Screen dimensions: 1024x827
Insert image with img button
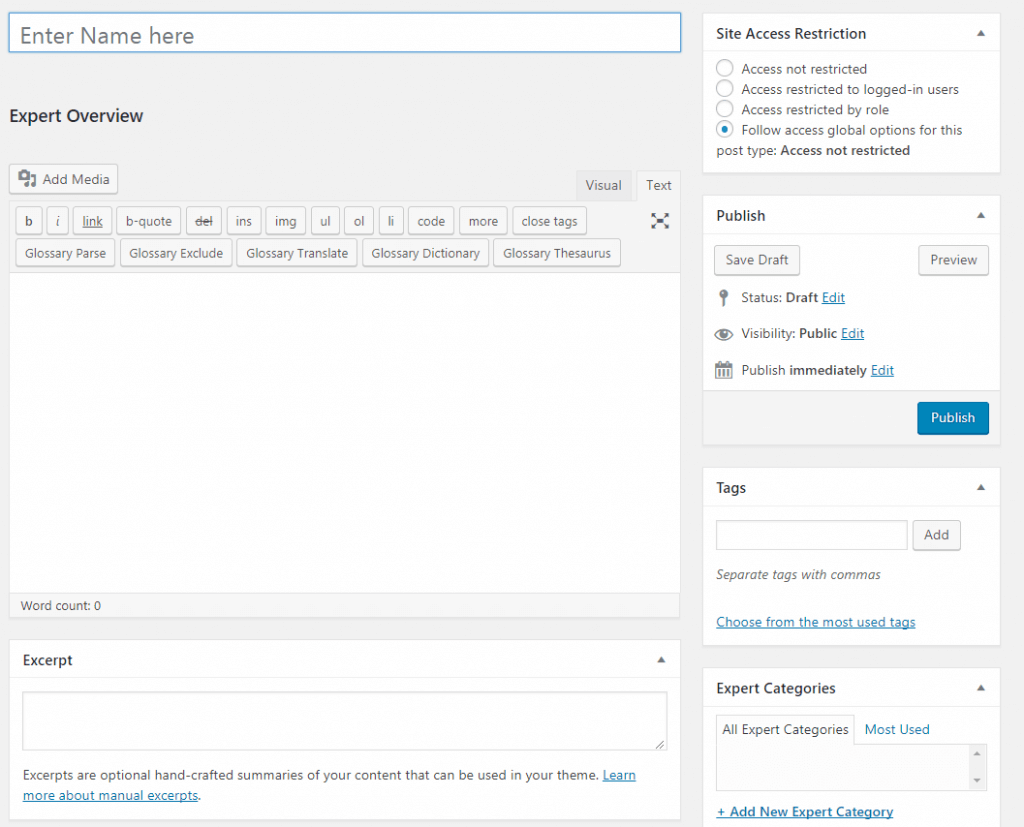coord(286,221)
